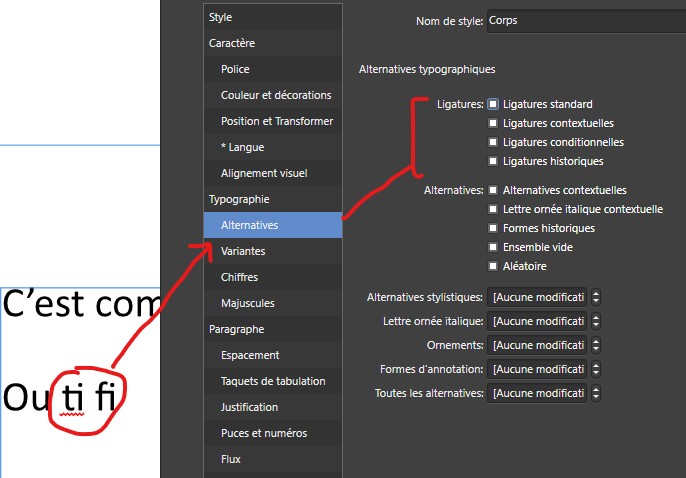Open Lettre ornée italique dropdown

coord(537,321)
